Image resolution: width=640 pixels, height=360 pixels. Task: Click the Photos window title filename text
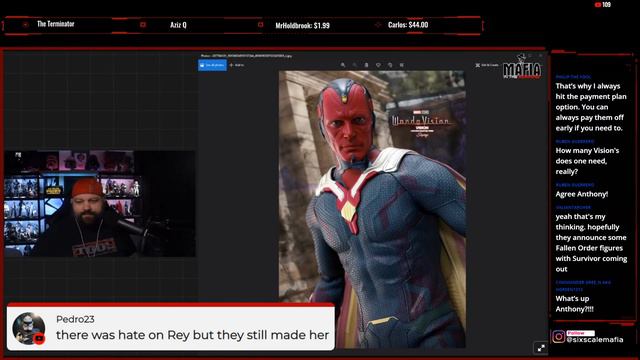tap(246, 56)
